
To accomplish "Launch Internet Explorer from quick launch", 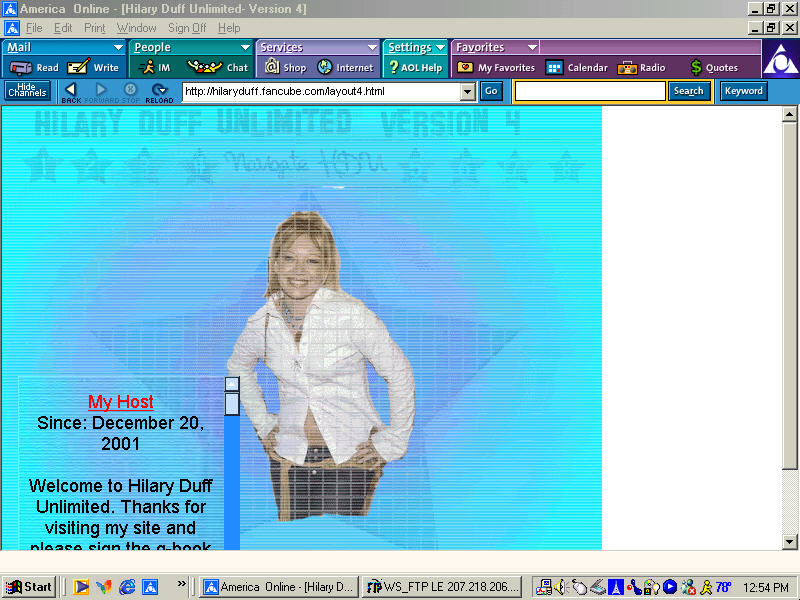I will coord(127,587).
